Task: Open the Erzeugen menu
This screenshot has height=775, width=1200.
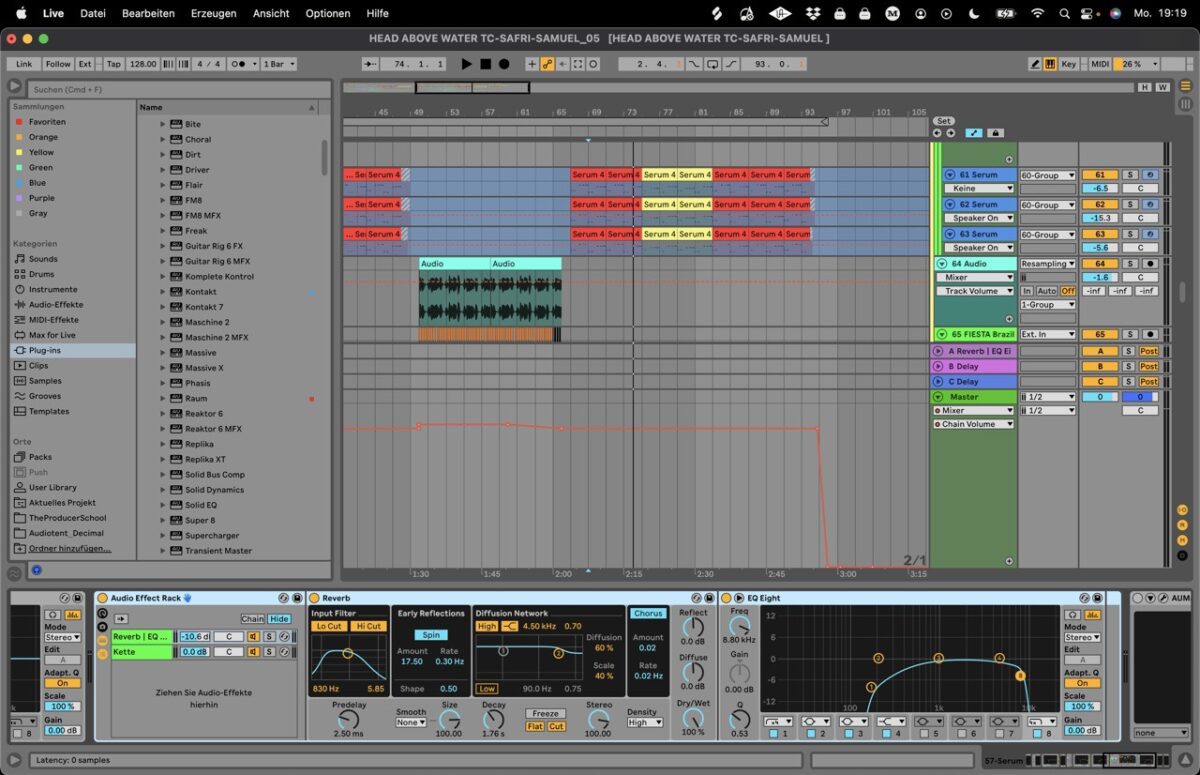Action: 213,13
